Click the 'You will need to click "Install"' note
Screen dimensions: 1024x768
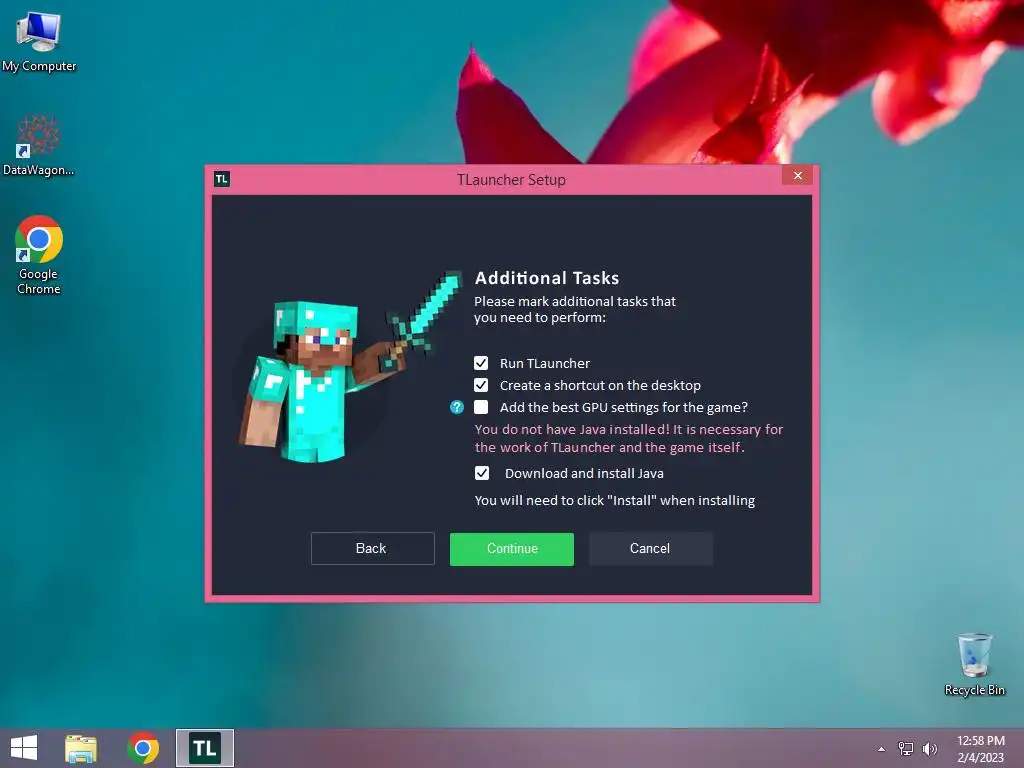(615, 501)
